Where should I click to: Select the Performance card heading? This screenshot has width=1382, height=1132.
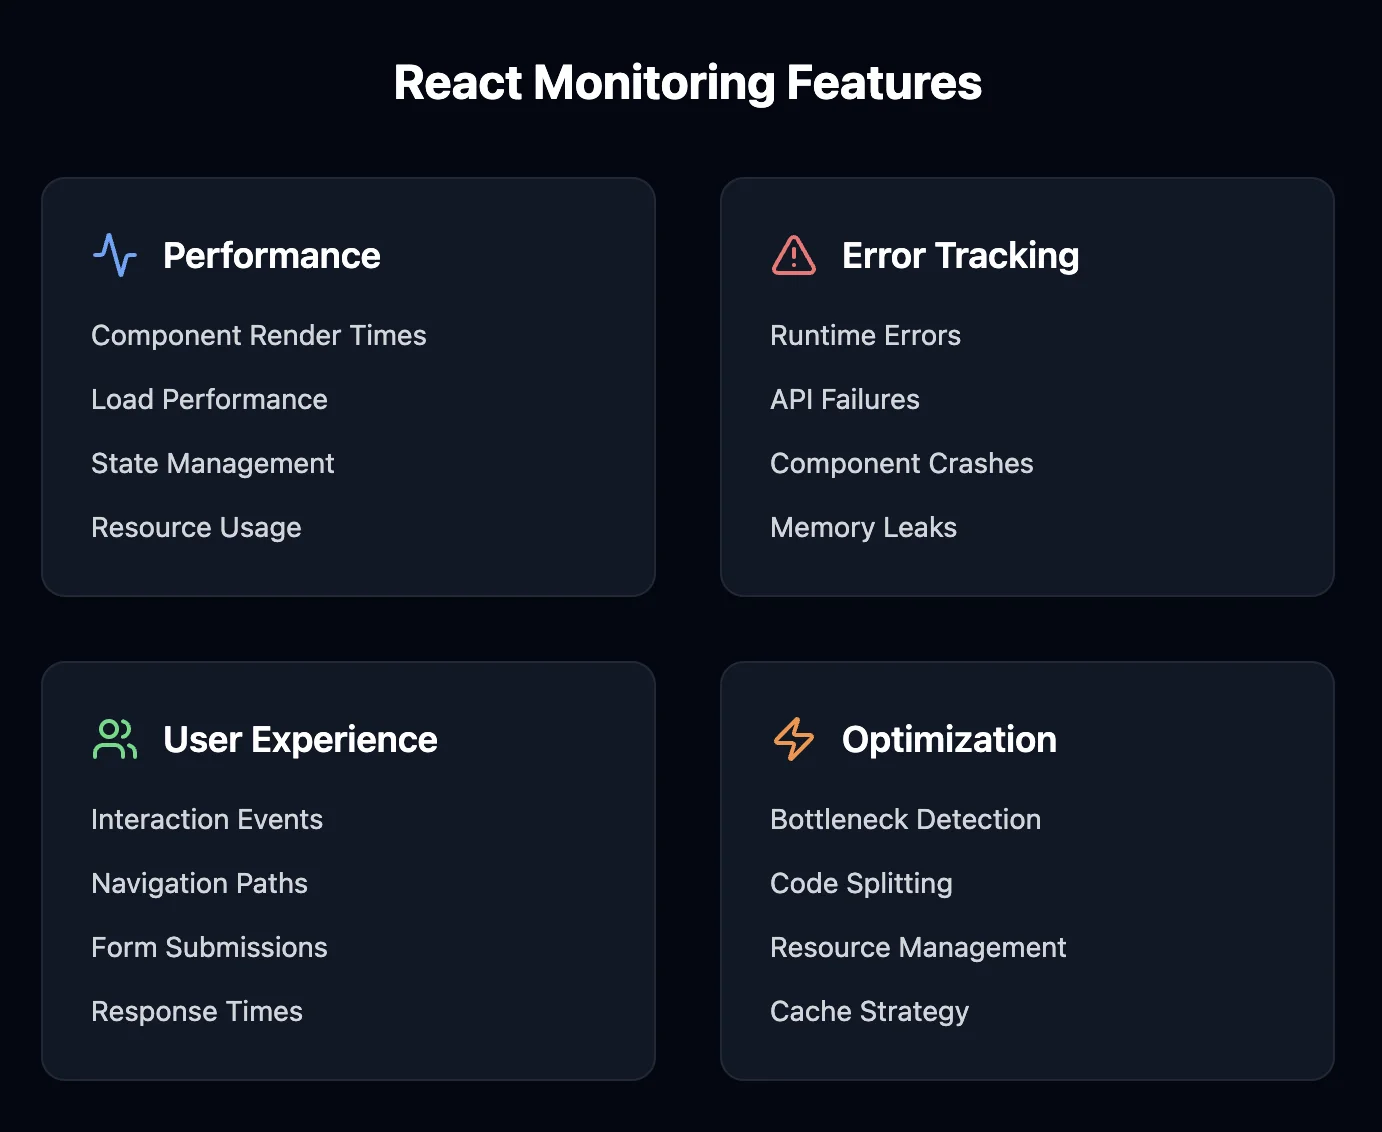point(271,255)
